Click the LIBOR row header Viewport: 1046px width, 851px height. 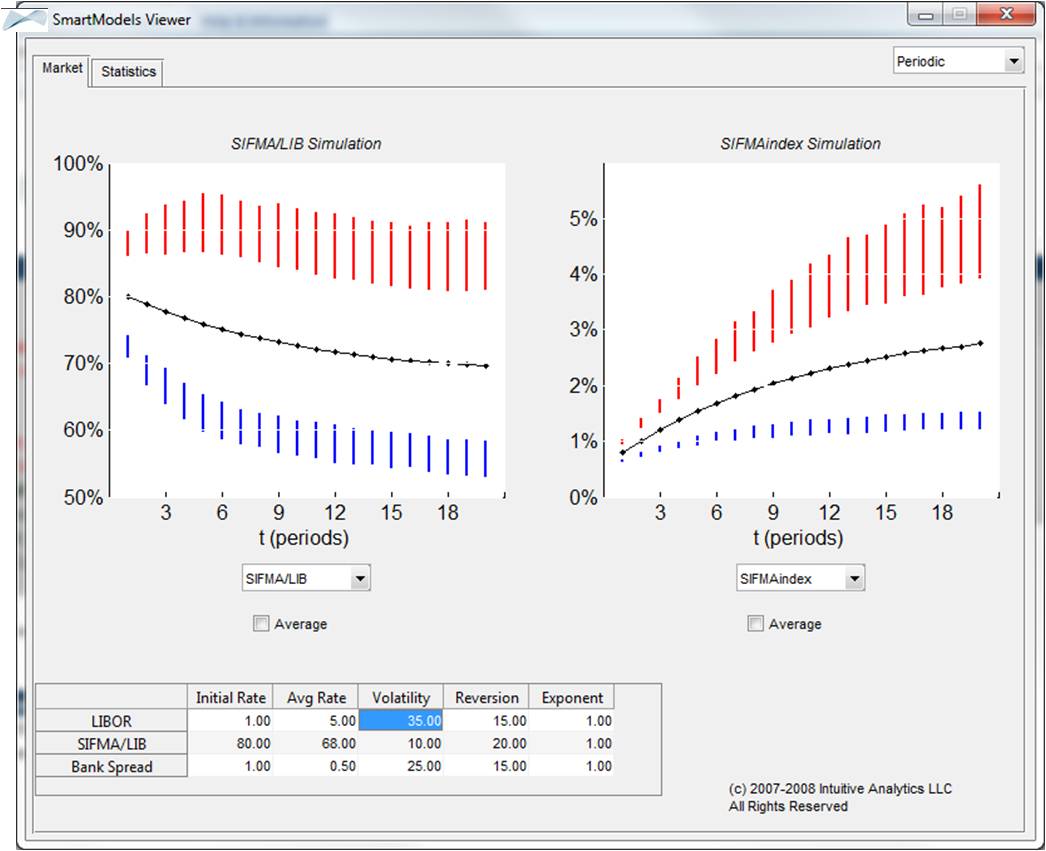pos(111,720)
